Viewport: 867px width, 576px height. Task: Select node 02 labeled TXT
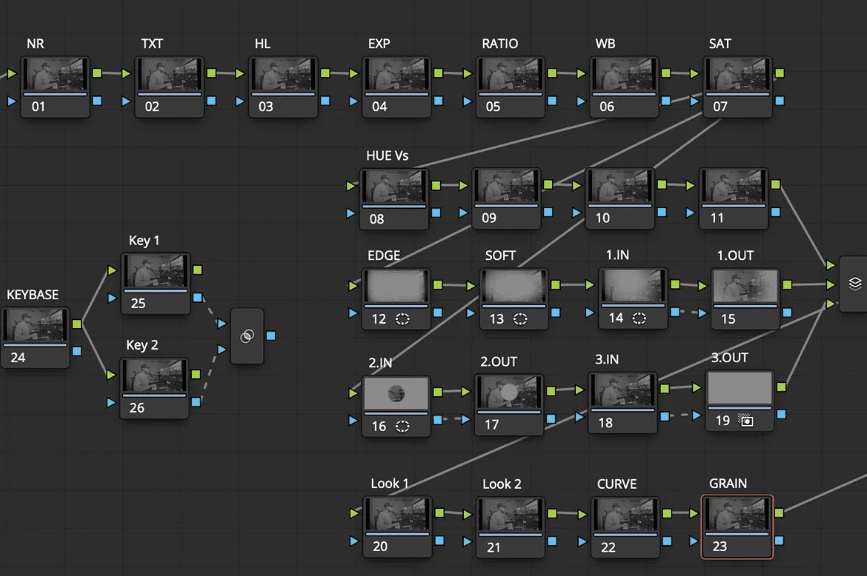tap(169, 87)
